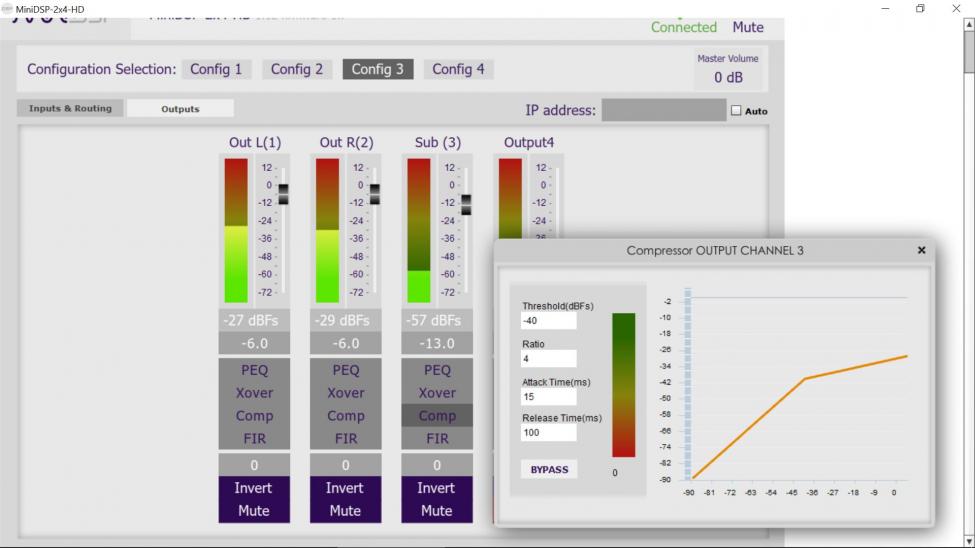Click the Sub (3) channel label
Viewport: 975px width, 548px height.
[438, 142]
